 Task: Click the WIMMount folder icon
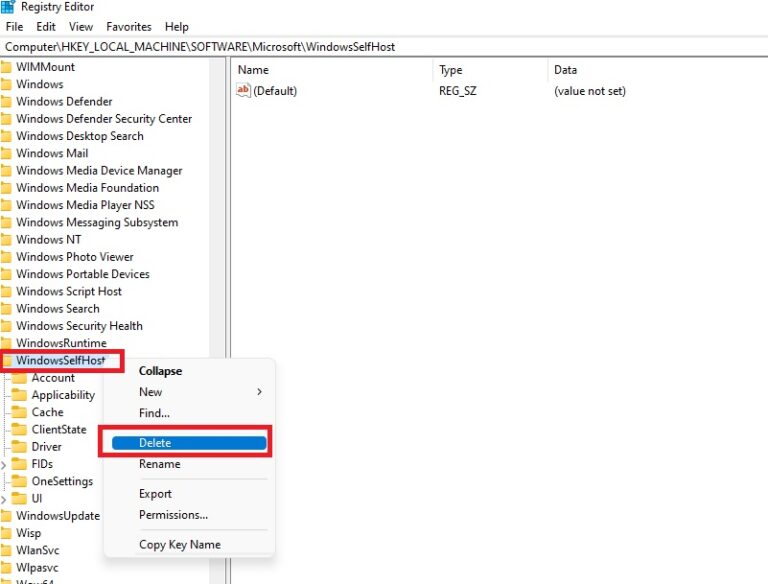6,67
